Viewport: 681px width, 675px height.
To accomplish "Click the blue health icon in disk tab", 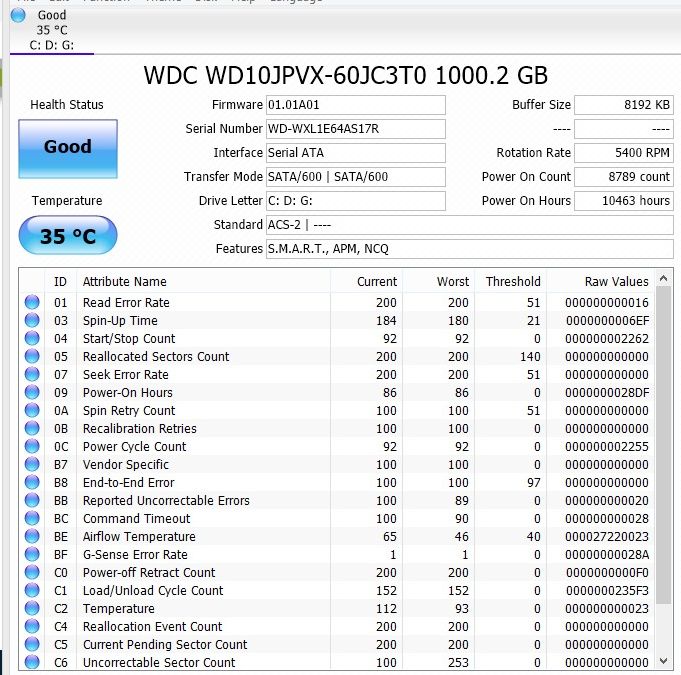I will click(x=18, y=15).
